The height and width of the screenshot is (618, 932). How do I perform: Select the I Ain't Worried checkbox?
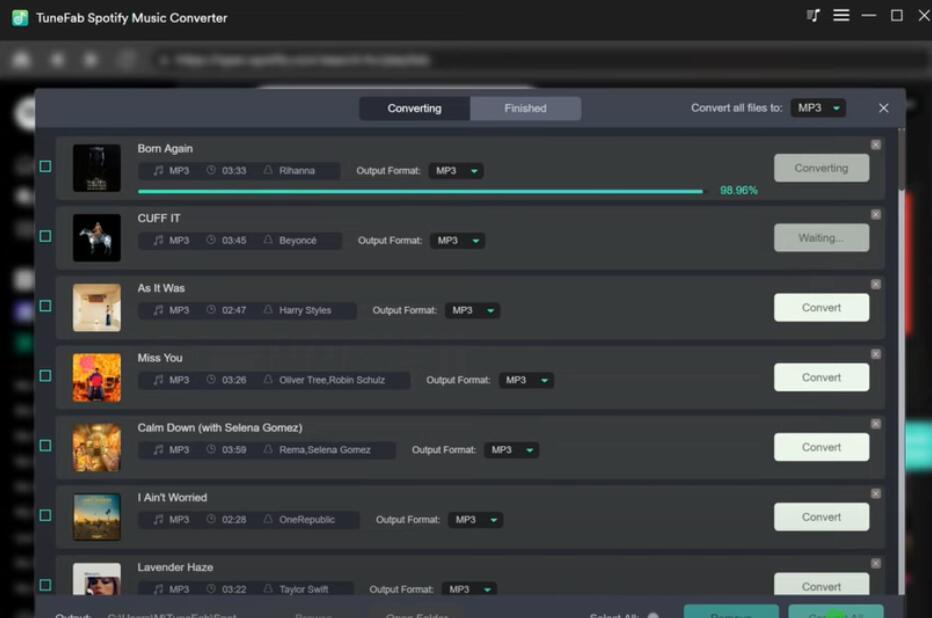tap(45, 516)
